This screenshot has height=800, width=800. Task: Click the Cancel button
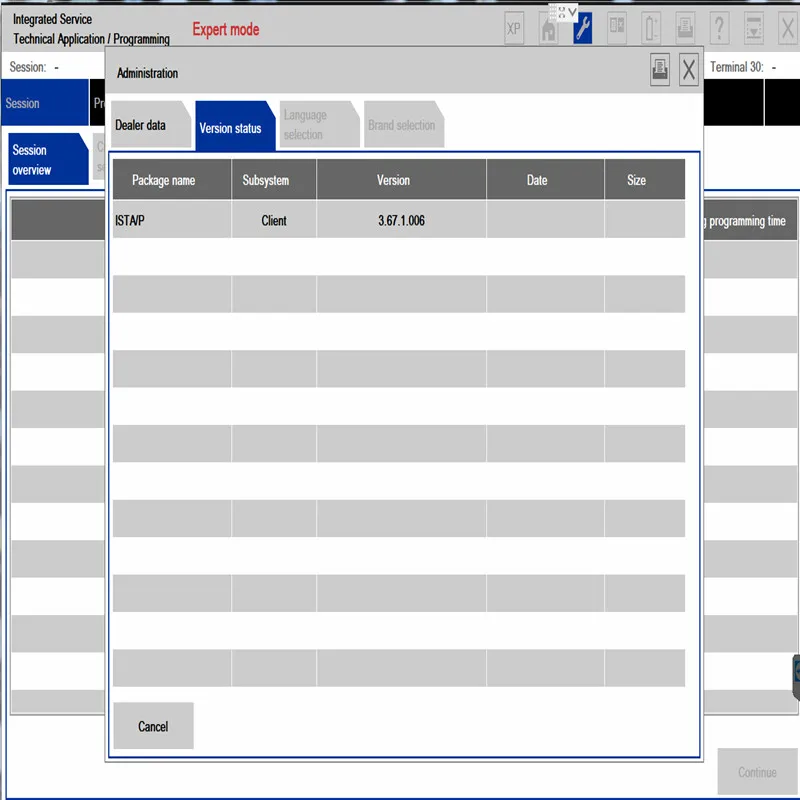[x=153, y=726]
